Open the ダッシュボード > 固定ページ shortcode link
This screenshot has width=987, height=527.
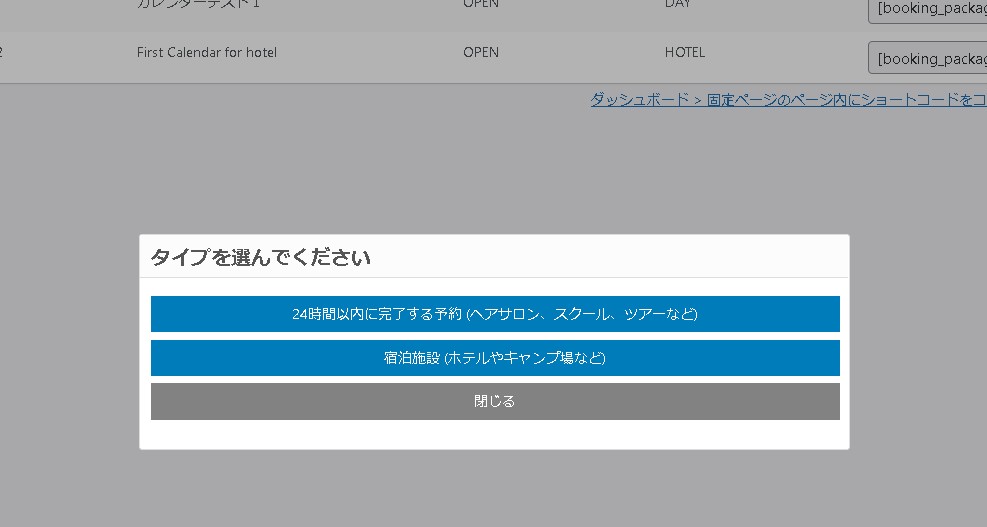(788, 100)
